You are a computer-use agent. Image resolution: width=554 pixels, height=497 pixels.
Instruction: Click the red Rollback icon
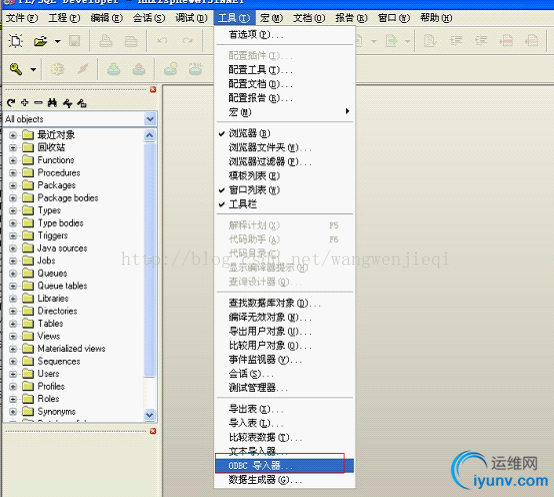(139, 69)
